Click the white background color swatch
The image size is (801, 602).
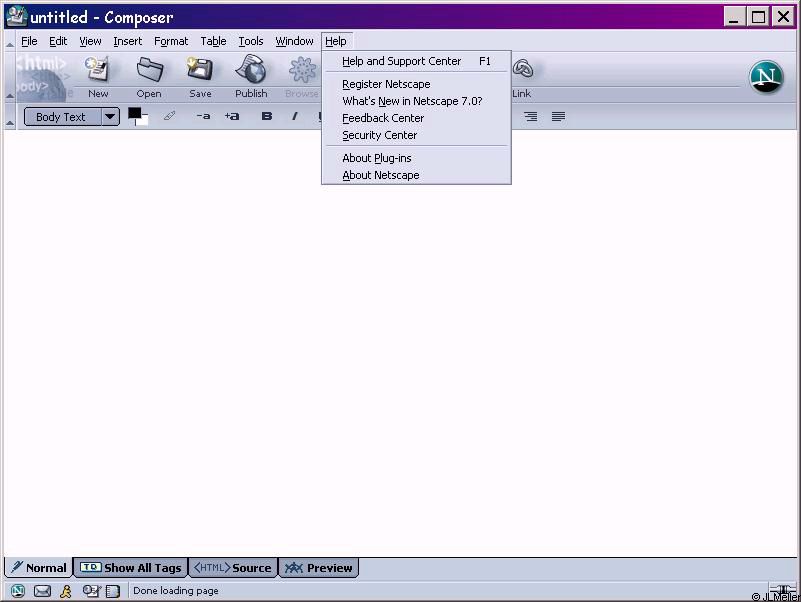pyautogui.click(x=143, y=121)
